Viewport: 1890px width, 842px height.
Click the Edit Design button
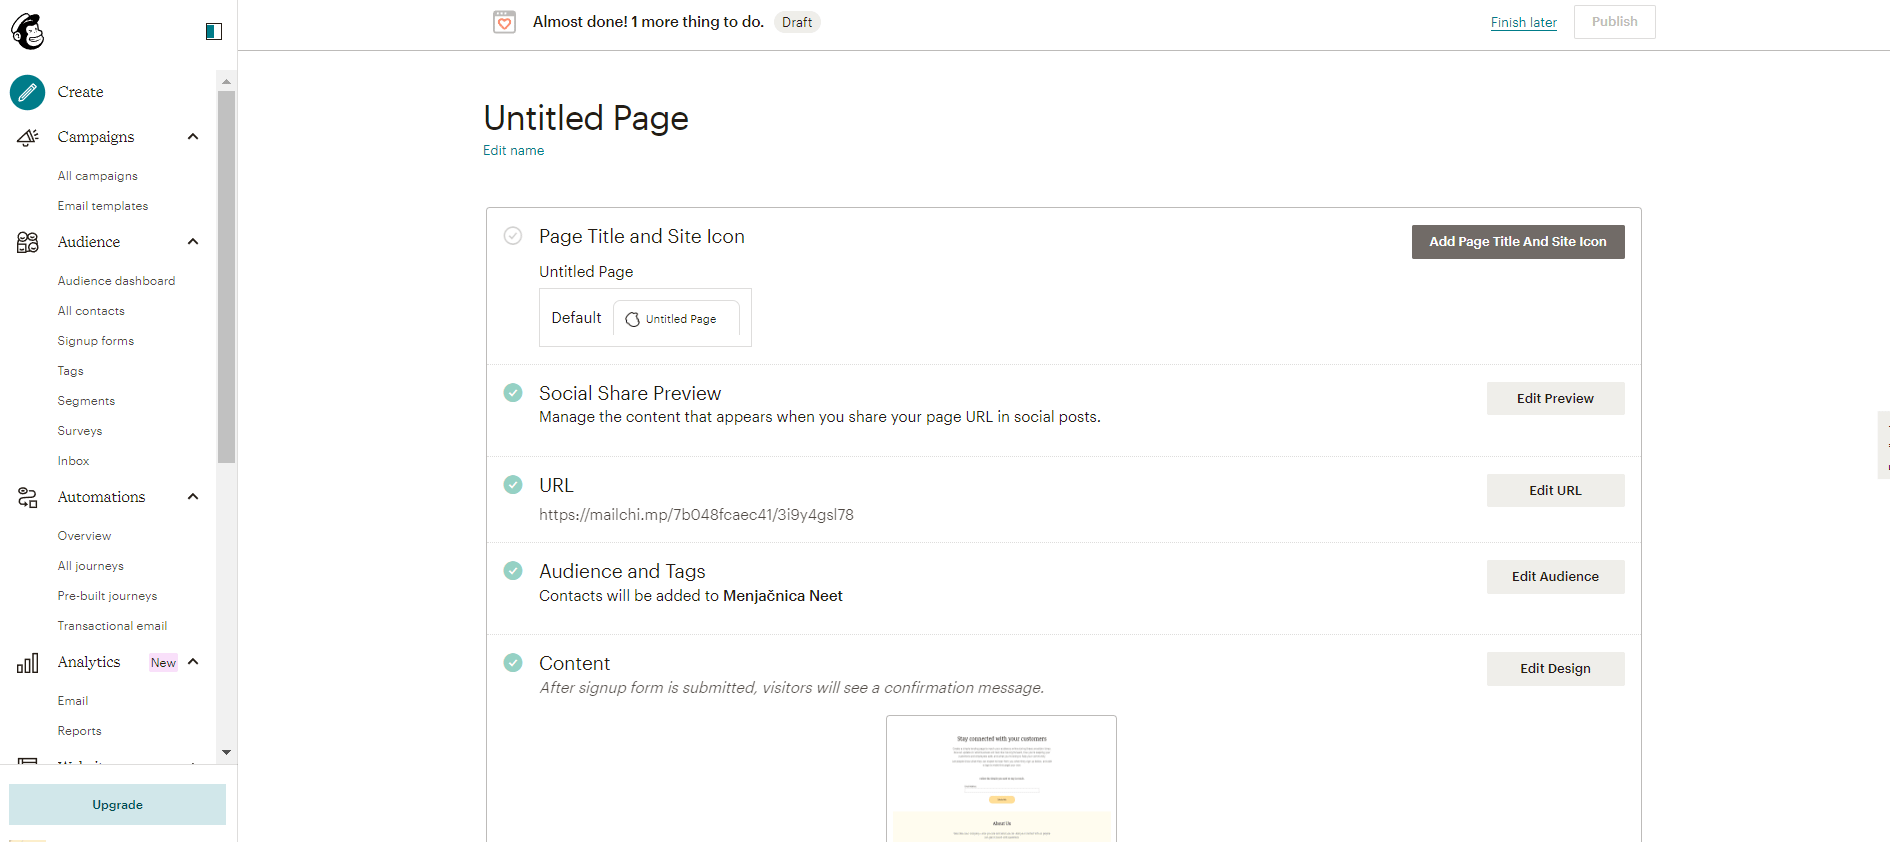1555,668
